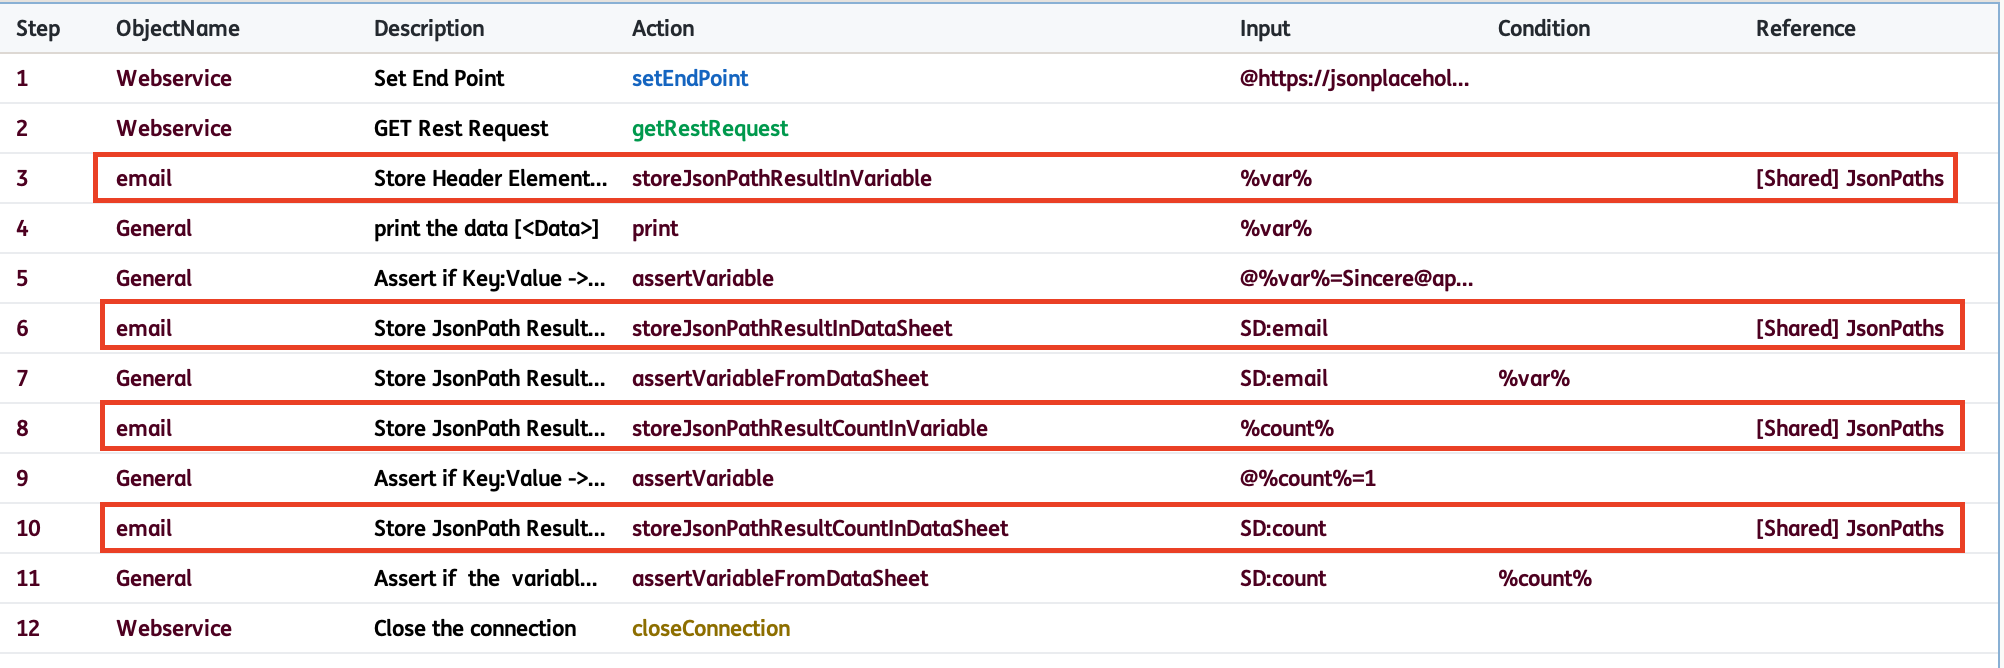This screenshot has width=2004, height=668.
Task: Click the Step column header
Action: pos(38,28)
